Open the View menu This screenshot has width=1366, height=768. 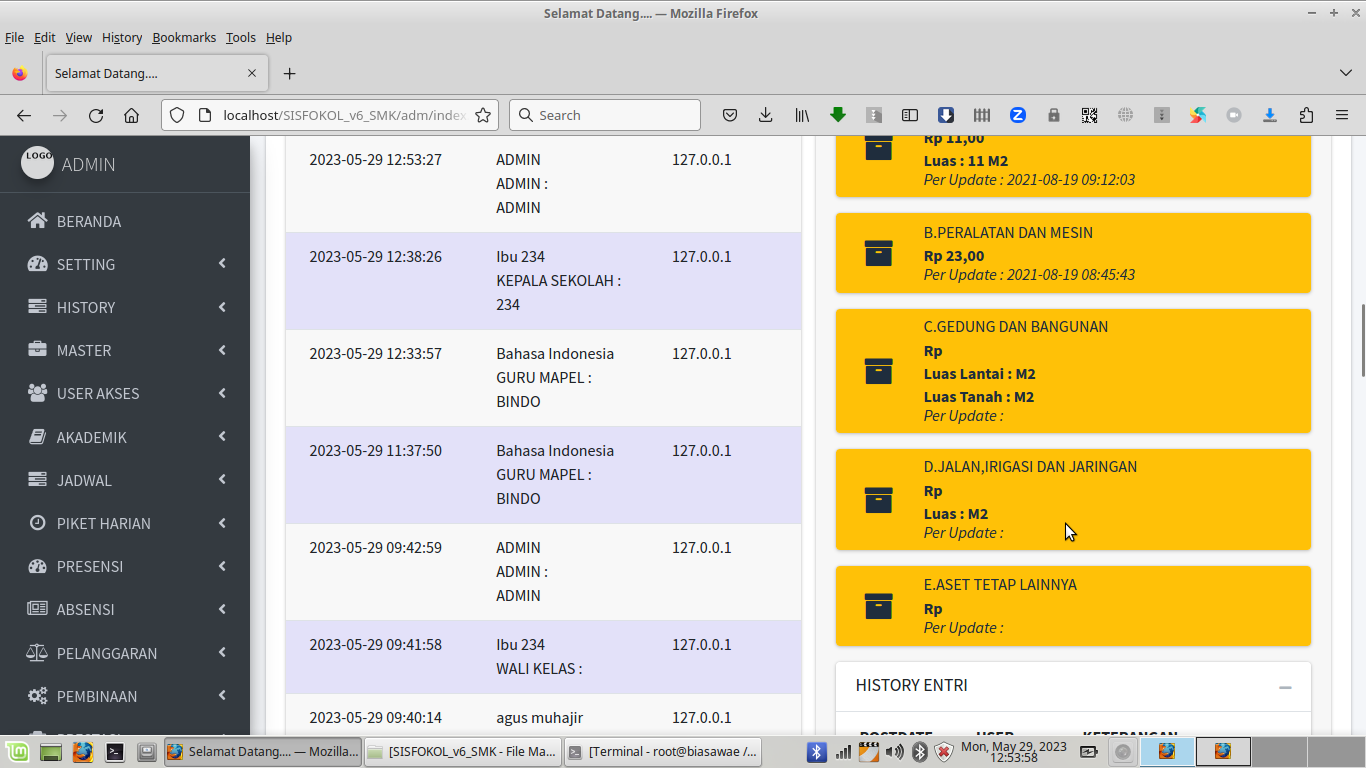pos(79,37)
